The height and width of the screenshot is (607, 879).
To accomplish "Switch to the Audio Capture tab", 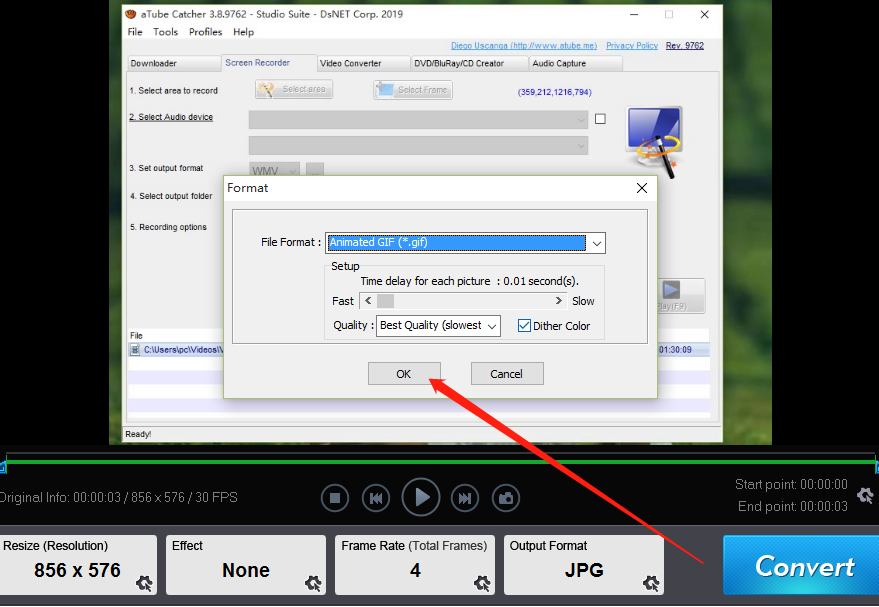I will coord(576,63).
